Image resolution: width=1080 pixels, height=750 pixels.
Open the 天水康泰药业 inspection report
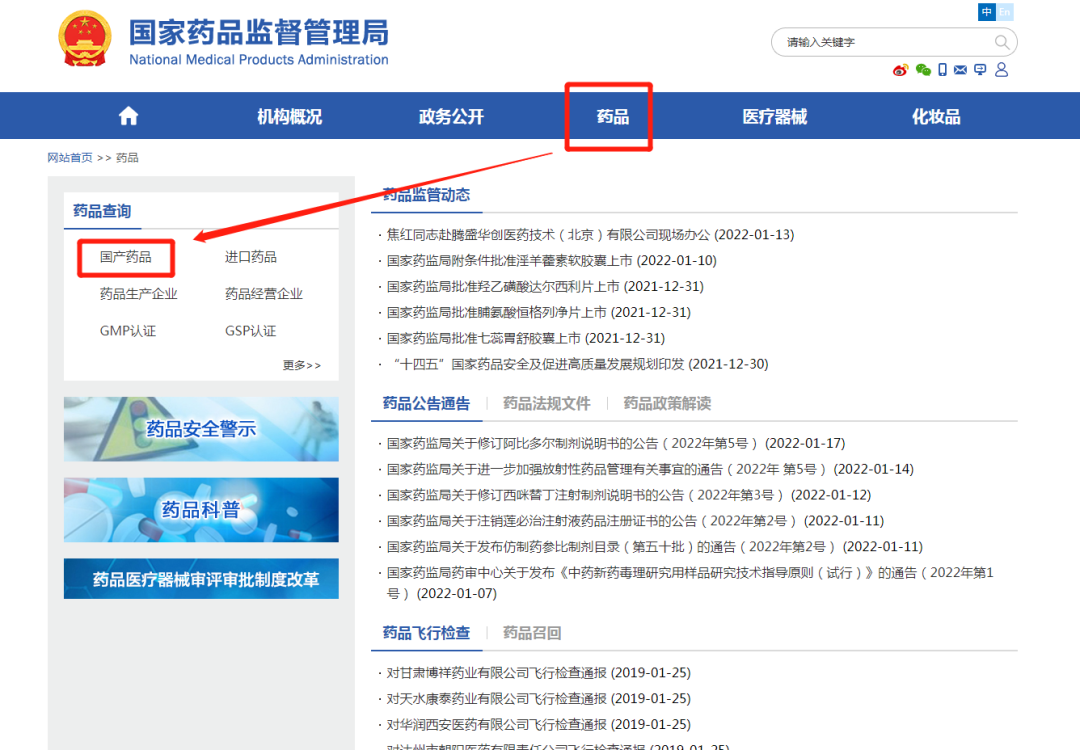click(x=539, y=698)
